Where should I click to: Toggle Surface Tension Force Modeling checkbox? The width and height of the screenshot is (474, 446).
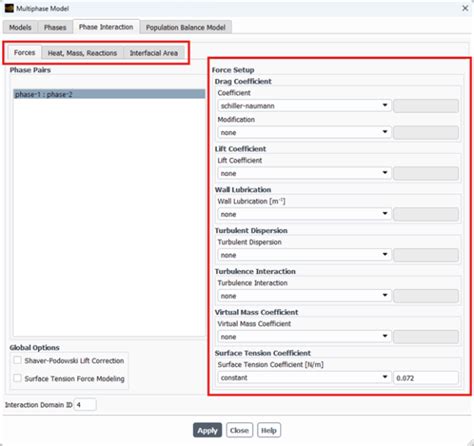click(x=18, y=378)
